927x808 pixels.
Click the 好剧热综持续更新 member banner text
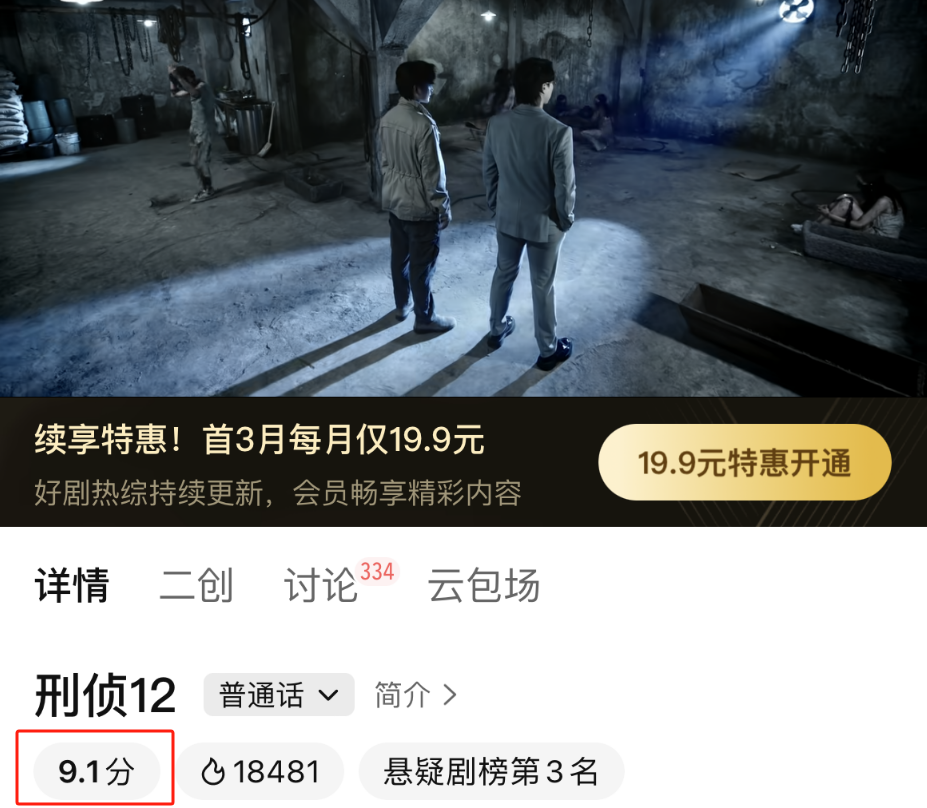pos(278,493)
